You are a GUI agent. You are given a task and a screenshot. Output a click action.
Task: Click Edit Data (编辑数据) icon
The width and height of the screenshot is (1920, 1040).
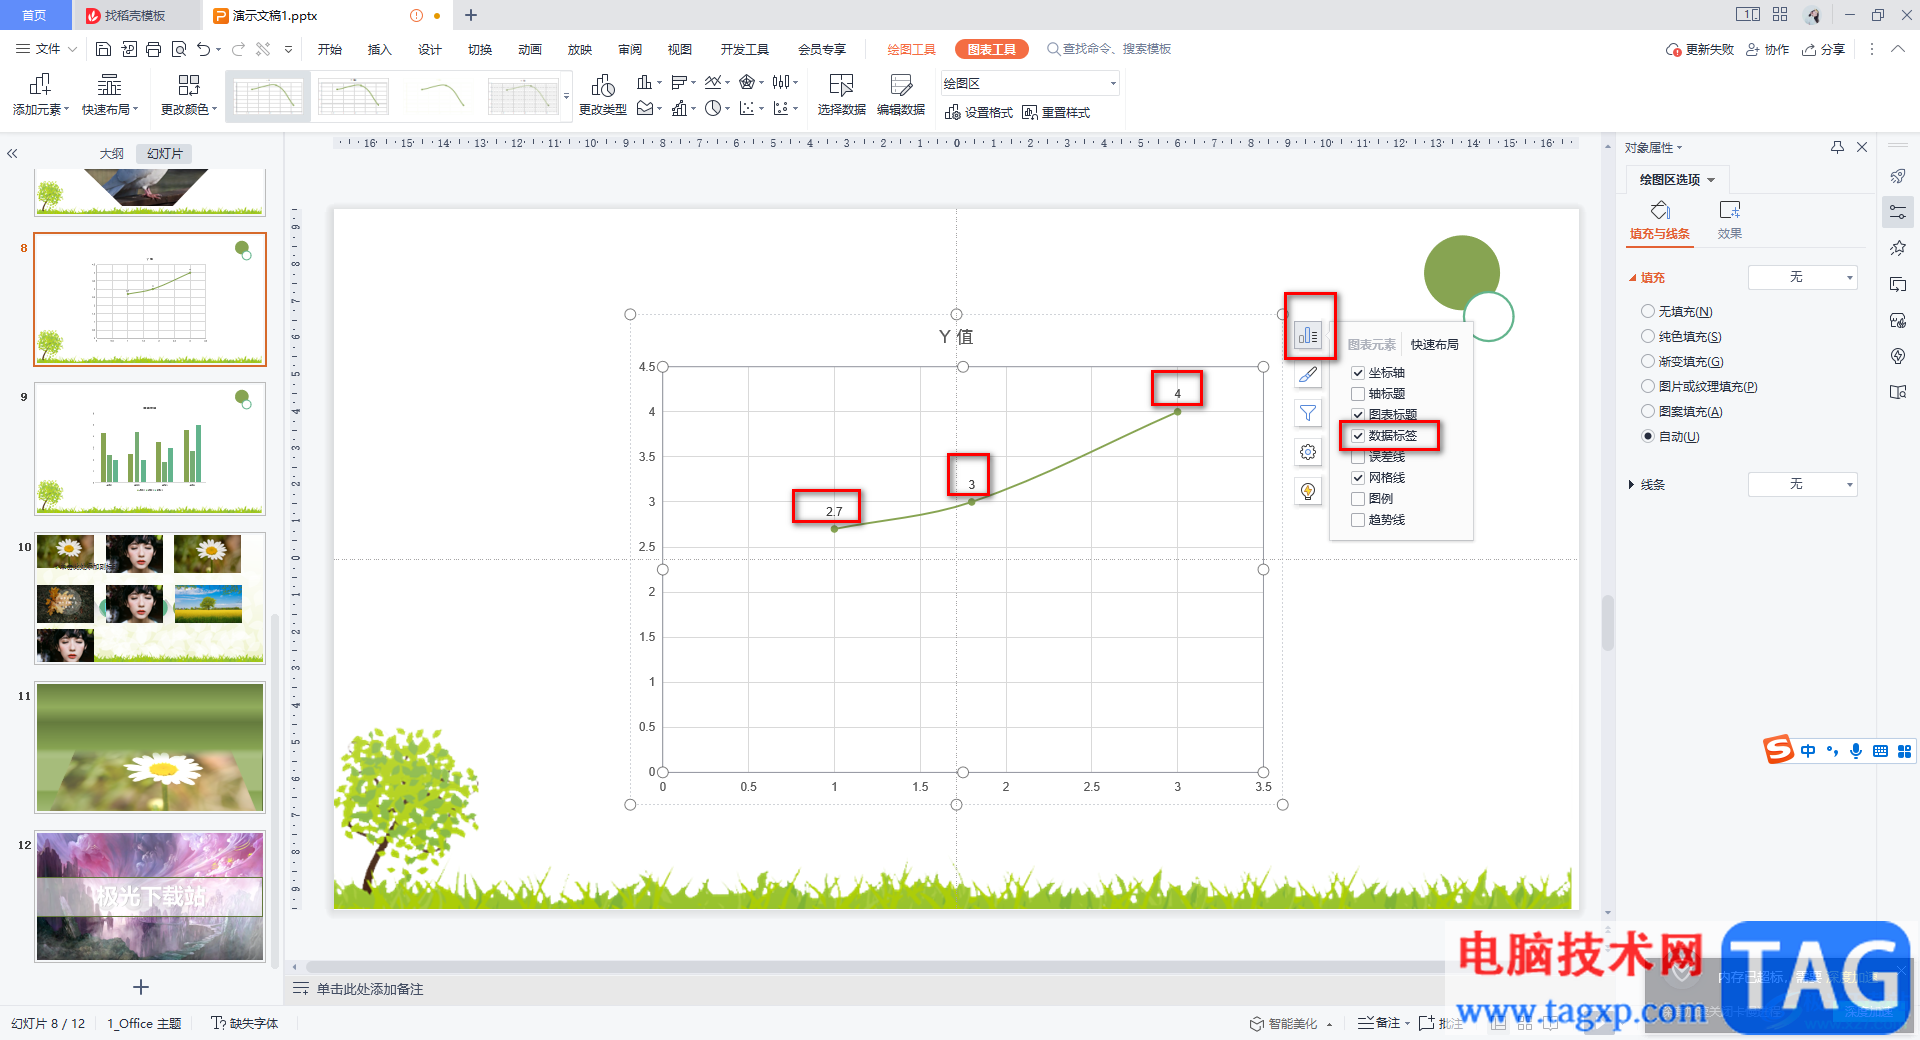[x=901, y=95]
